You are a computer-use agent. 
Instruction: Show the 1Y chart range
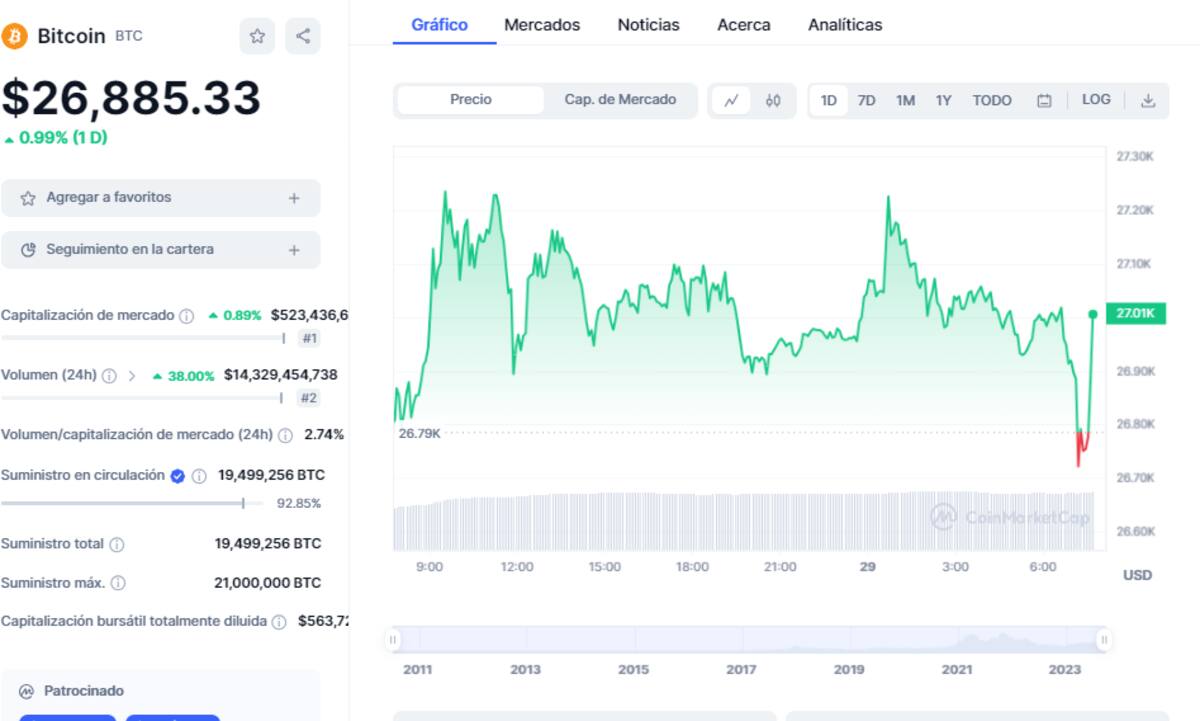point(943,100)
